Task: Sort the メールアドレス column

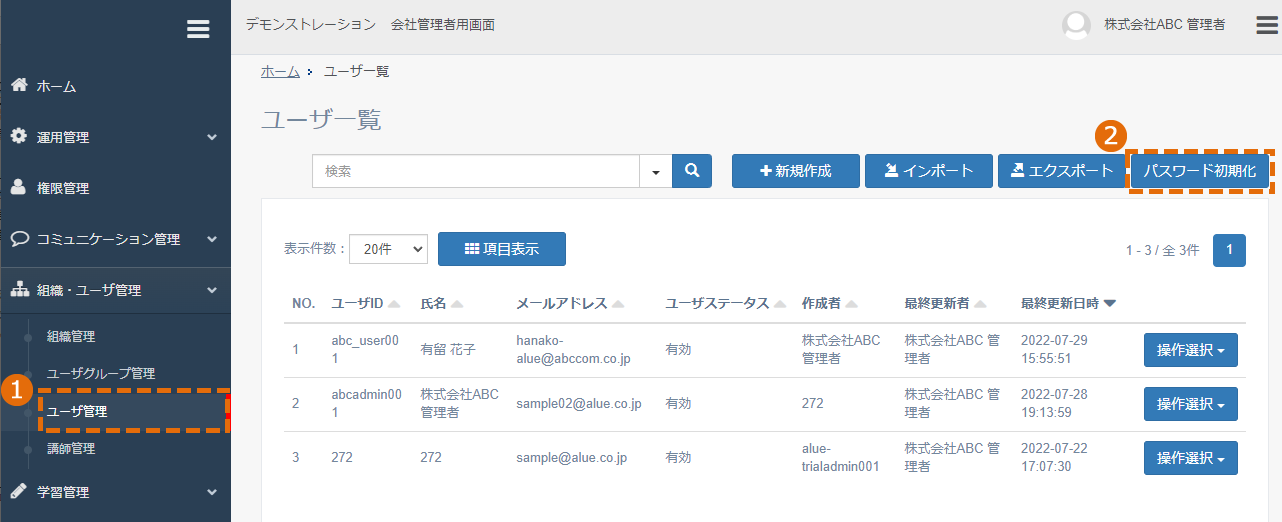Action: coord(618,304)
